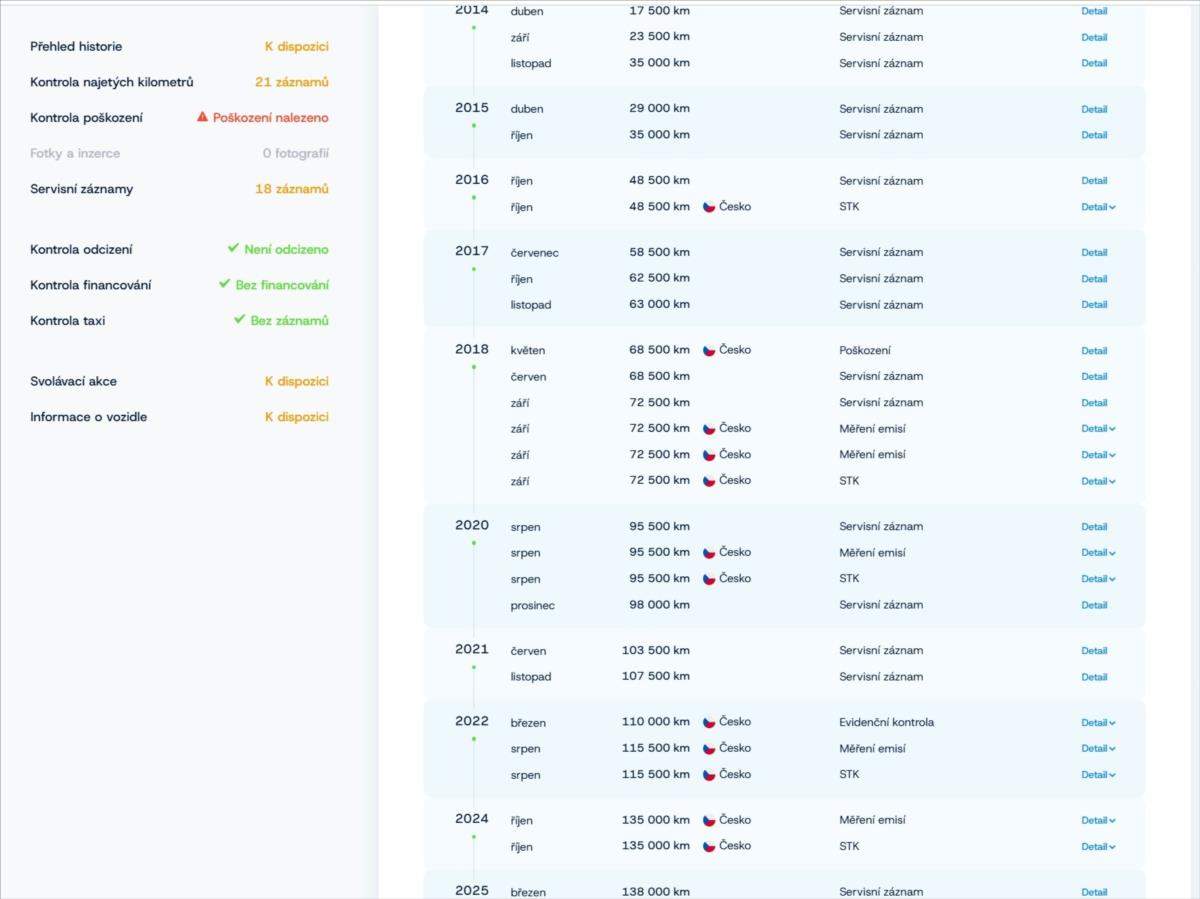Click the Czech flag in the 2024 Měření emisí row

click(709, 820)
